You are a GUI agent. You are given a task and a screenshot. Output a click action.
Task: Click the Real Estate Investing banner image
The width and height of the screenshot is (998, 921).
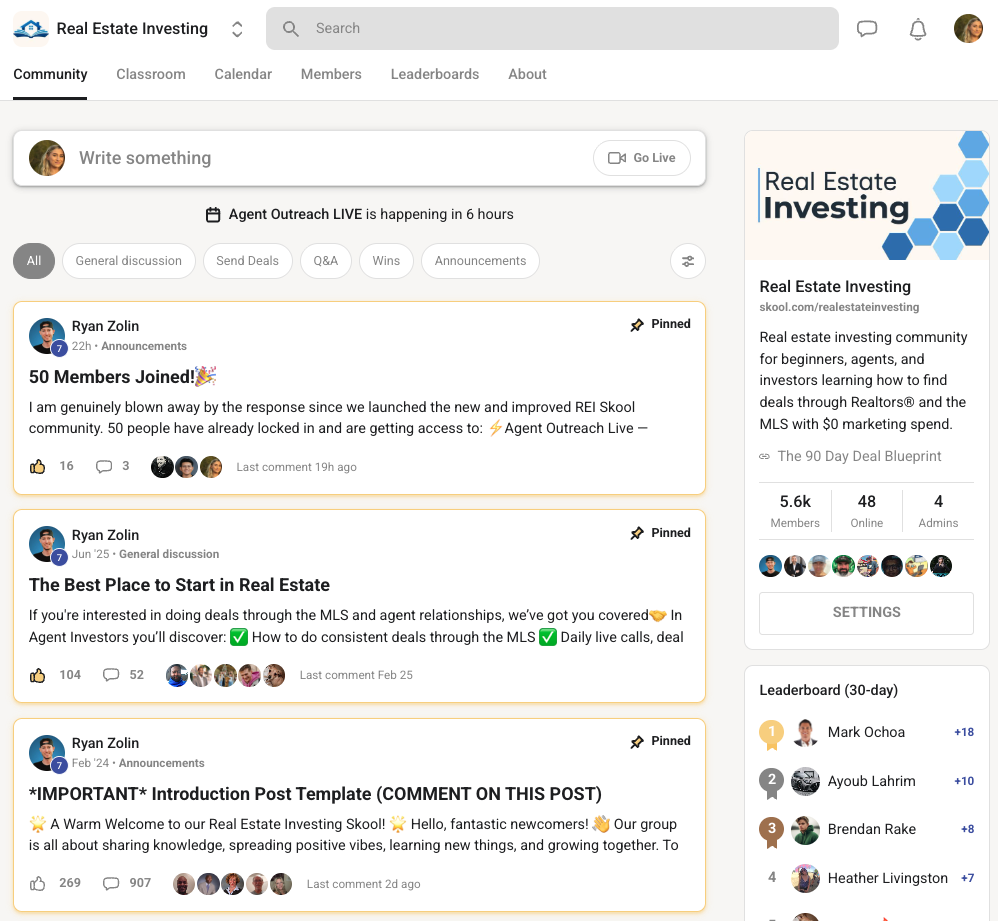tap(867, 195)
